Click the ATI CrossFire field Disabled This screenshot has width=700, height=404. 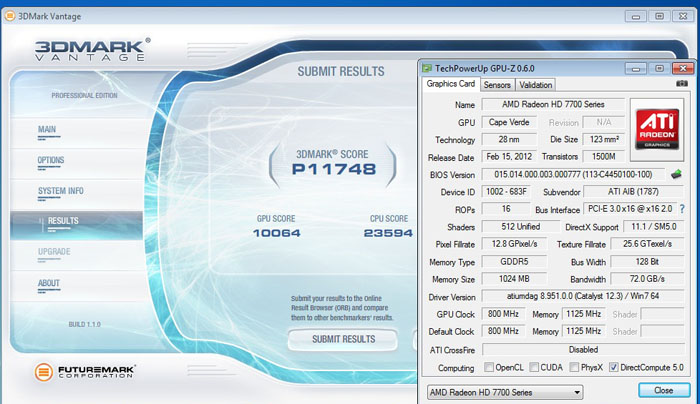[x=583, y=350]
